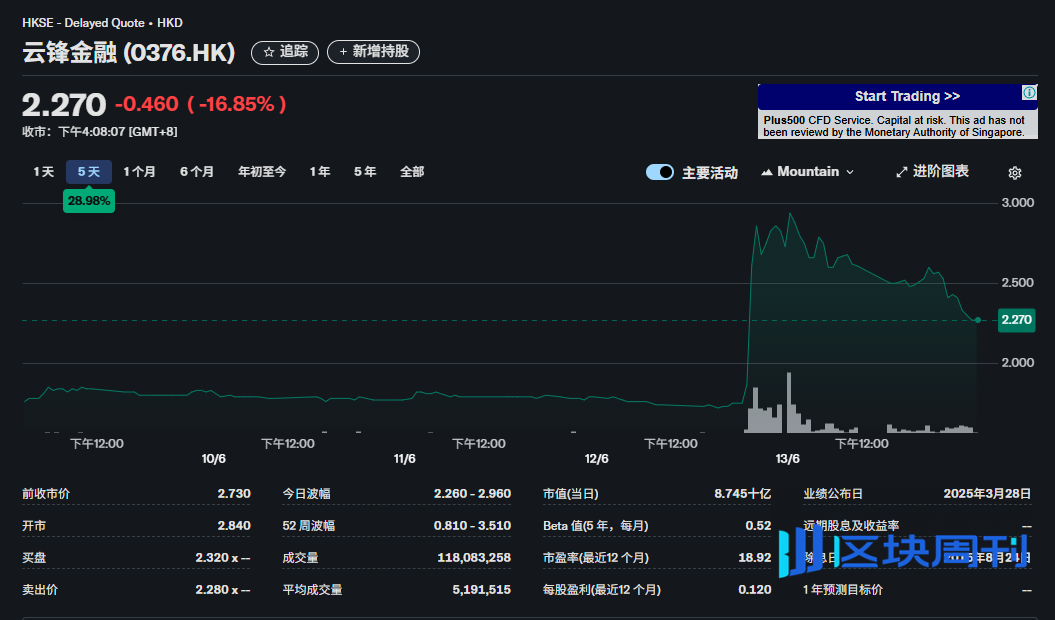The width and height of the screenshot is (1055, 620).
Task: Click the 平均成交量 5,191,515 value
Action: (x=481, y=590)
